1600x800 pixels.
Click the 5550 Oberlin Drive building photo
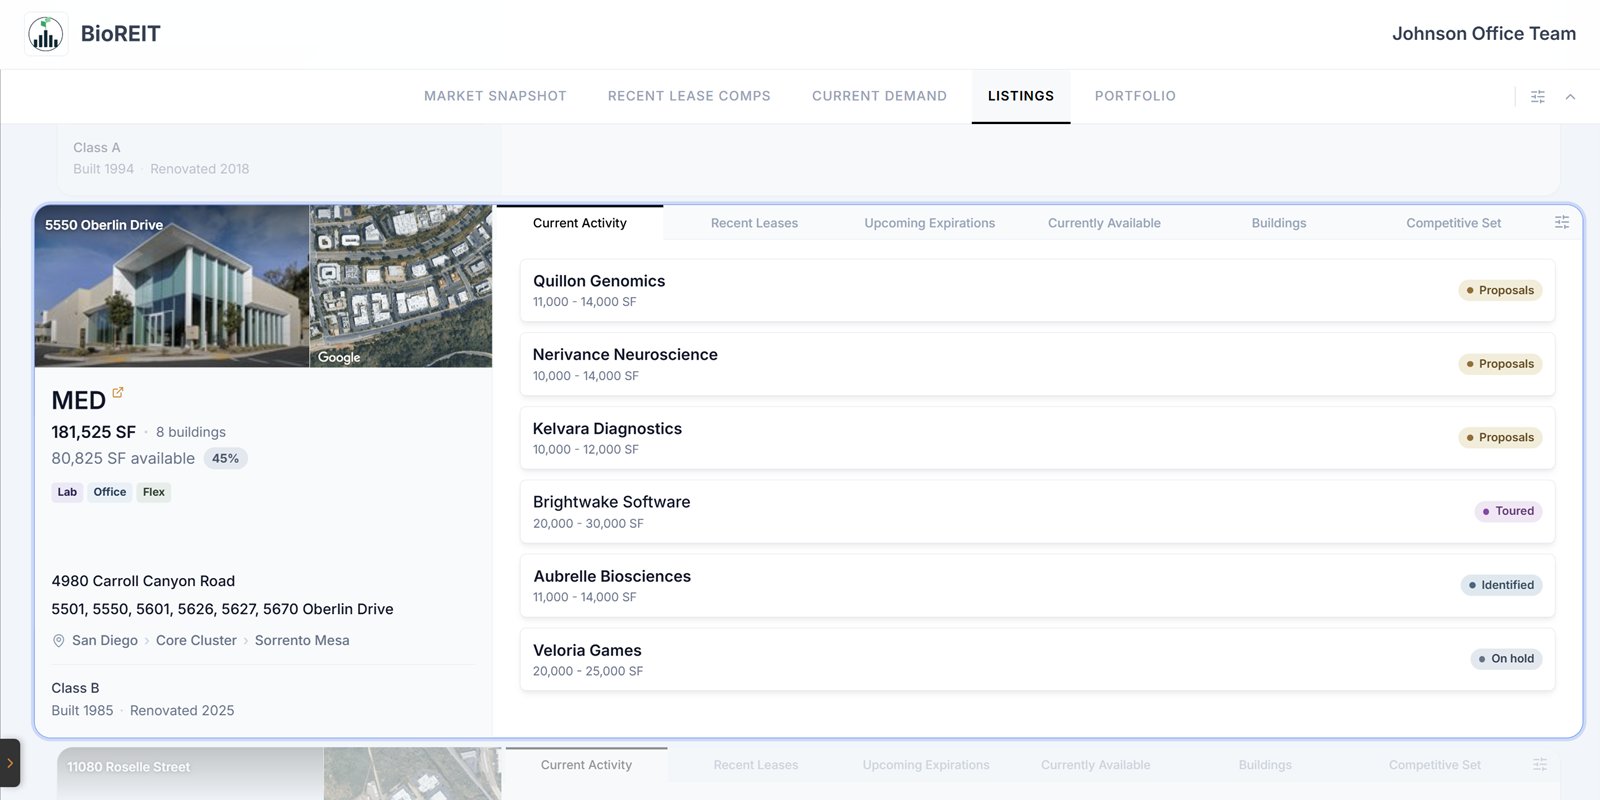(172, 287)
